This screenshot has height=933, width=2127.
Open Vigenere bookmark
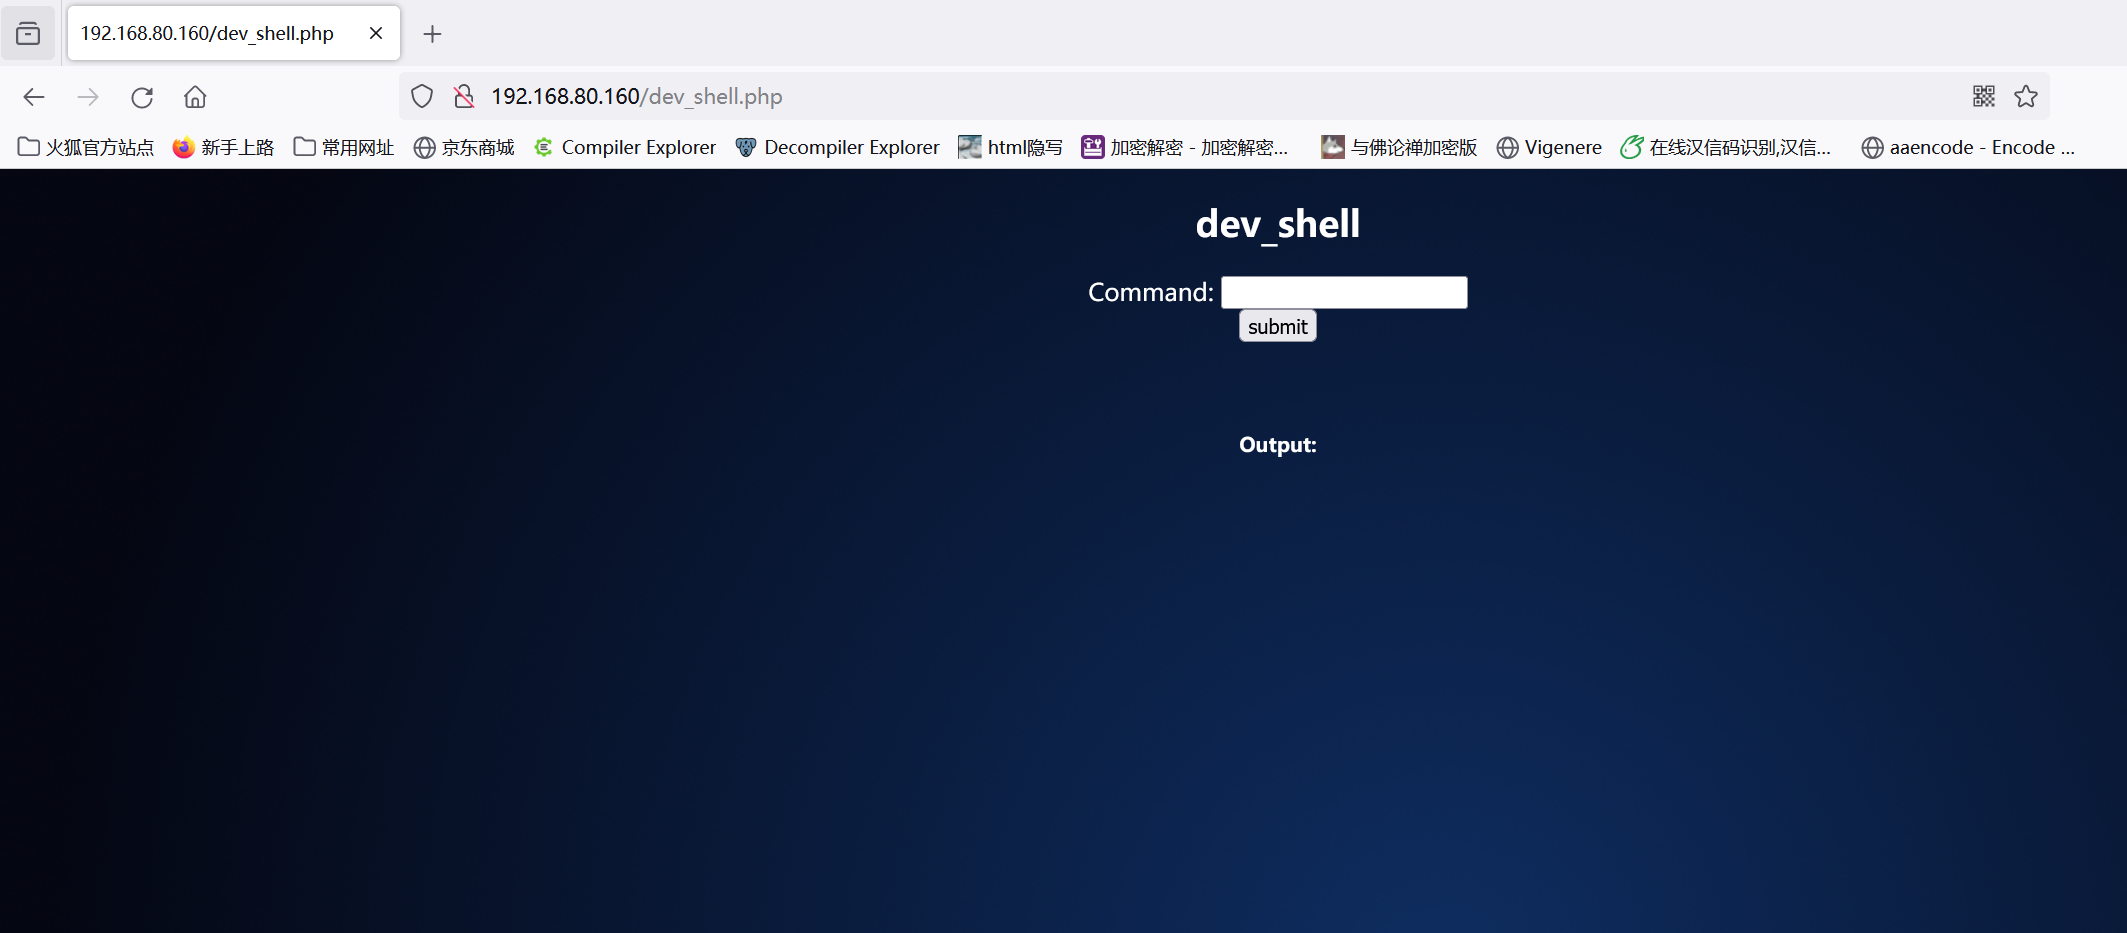pyautogui.click(x=1549, y=148)
